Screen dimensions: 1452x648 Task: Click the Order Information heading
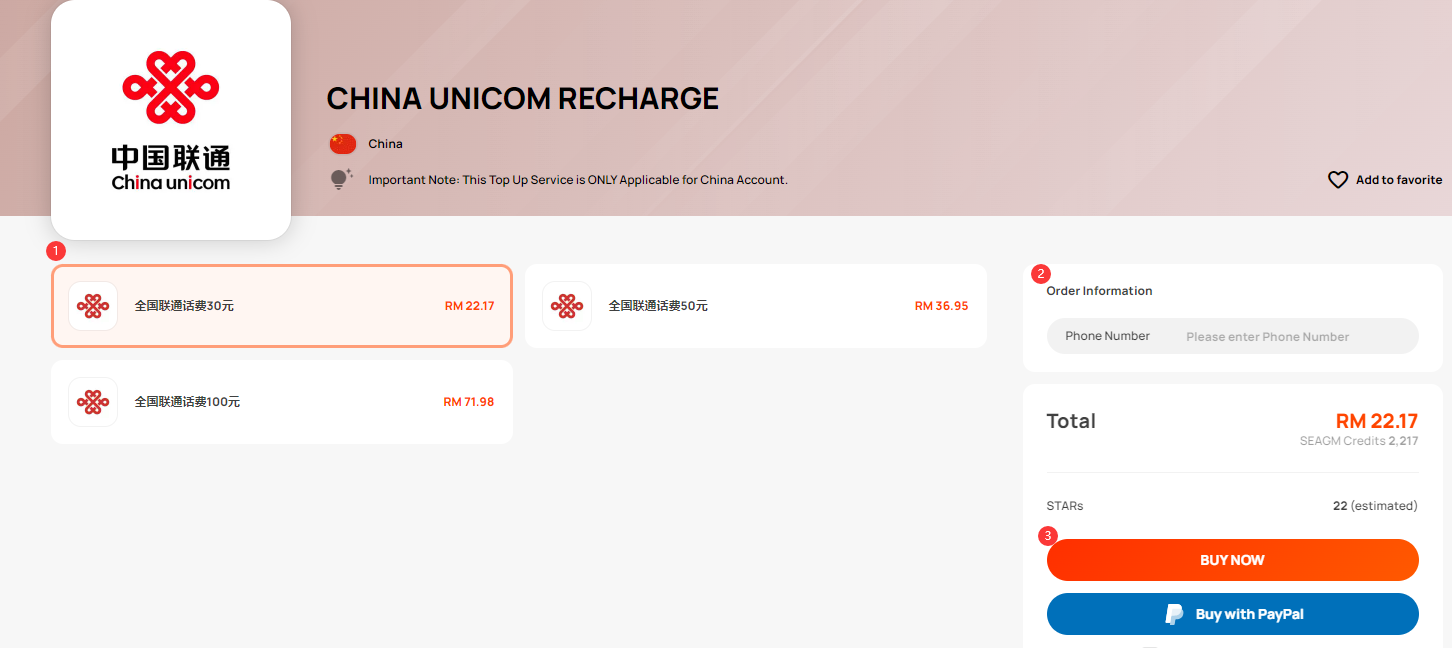pos(1099,291)
